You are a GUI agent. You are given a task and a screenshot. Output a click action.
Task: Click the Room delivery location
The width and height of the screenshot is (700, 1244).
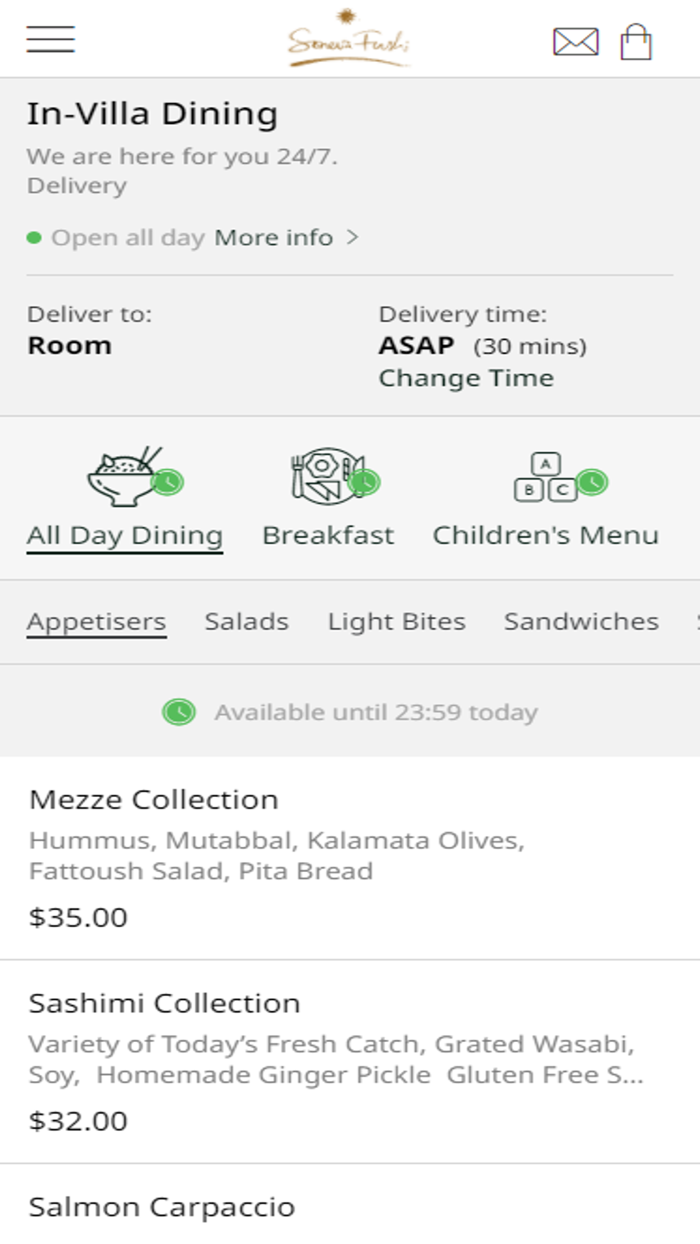[69, 346]
